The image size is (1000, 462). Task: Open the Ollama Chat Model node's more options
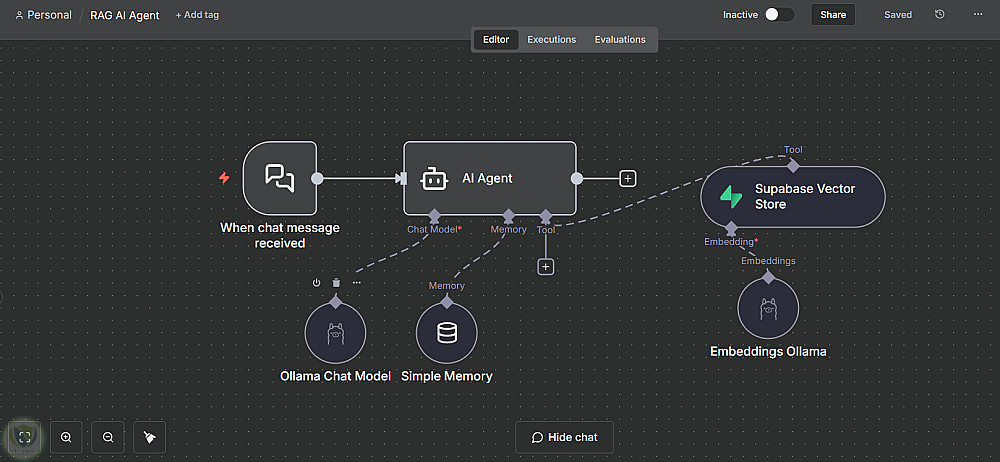pos(357,283)
